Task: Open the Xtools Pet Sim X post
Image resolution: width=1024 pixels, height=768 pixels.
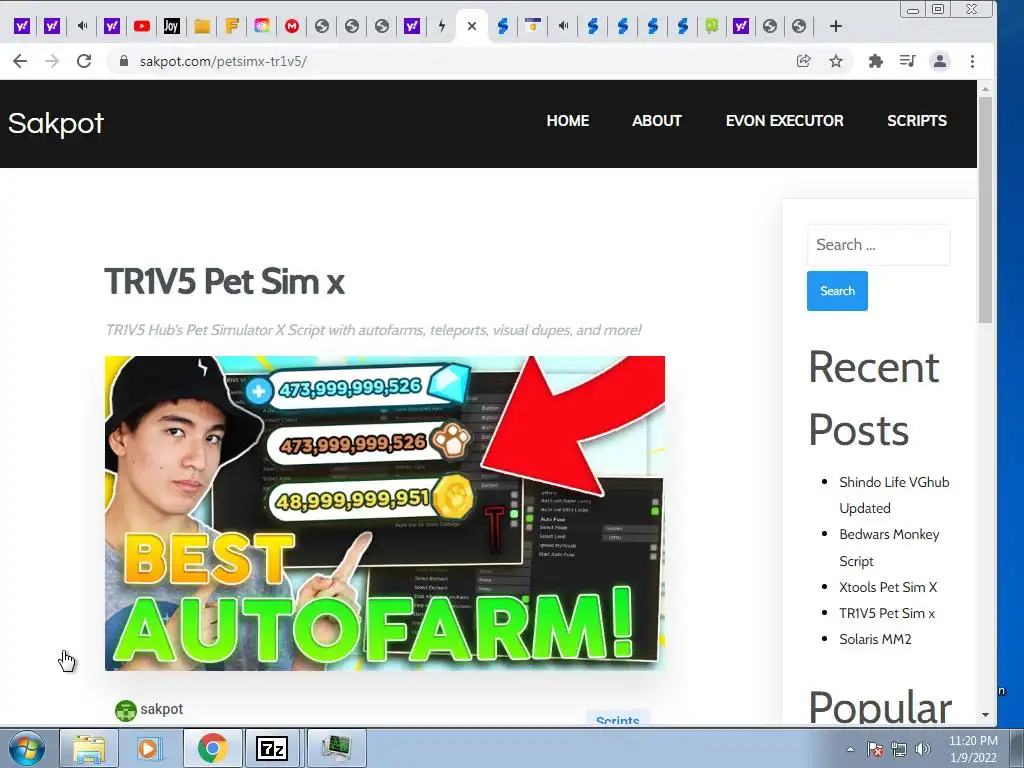Action: pos(888,587)
